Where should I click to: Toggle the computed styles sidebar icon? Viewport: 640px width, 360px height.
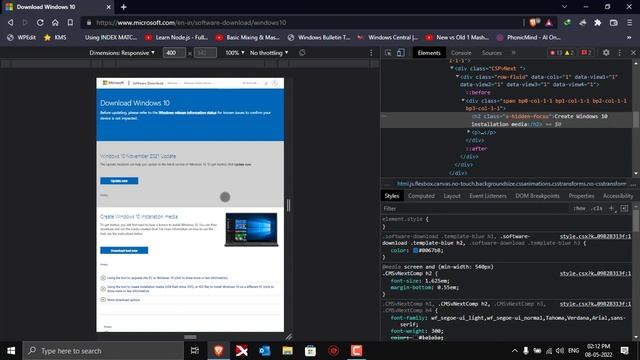624,209
